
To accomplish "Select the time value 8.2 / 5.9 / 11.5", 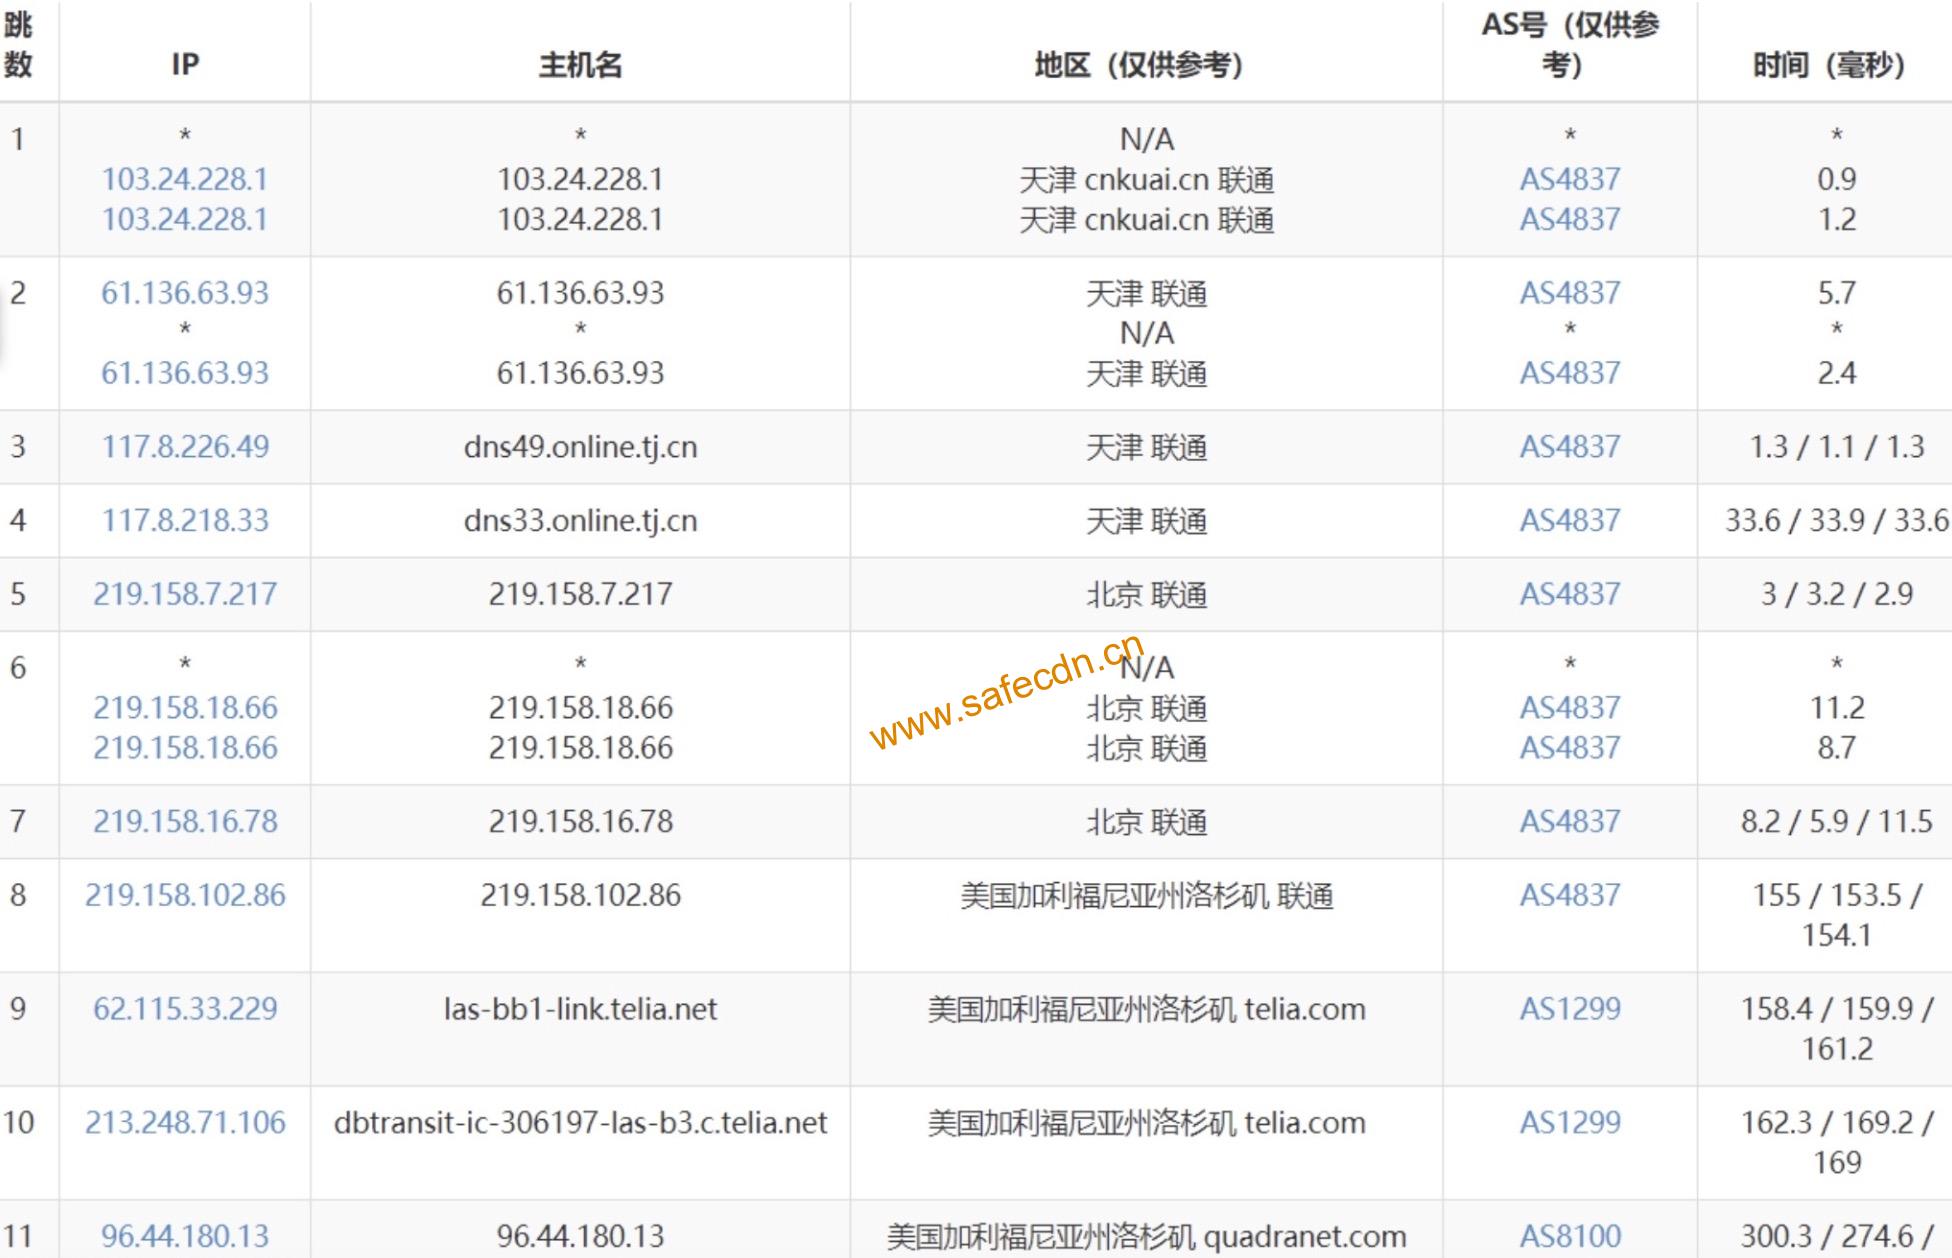I will (1836, 821).
